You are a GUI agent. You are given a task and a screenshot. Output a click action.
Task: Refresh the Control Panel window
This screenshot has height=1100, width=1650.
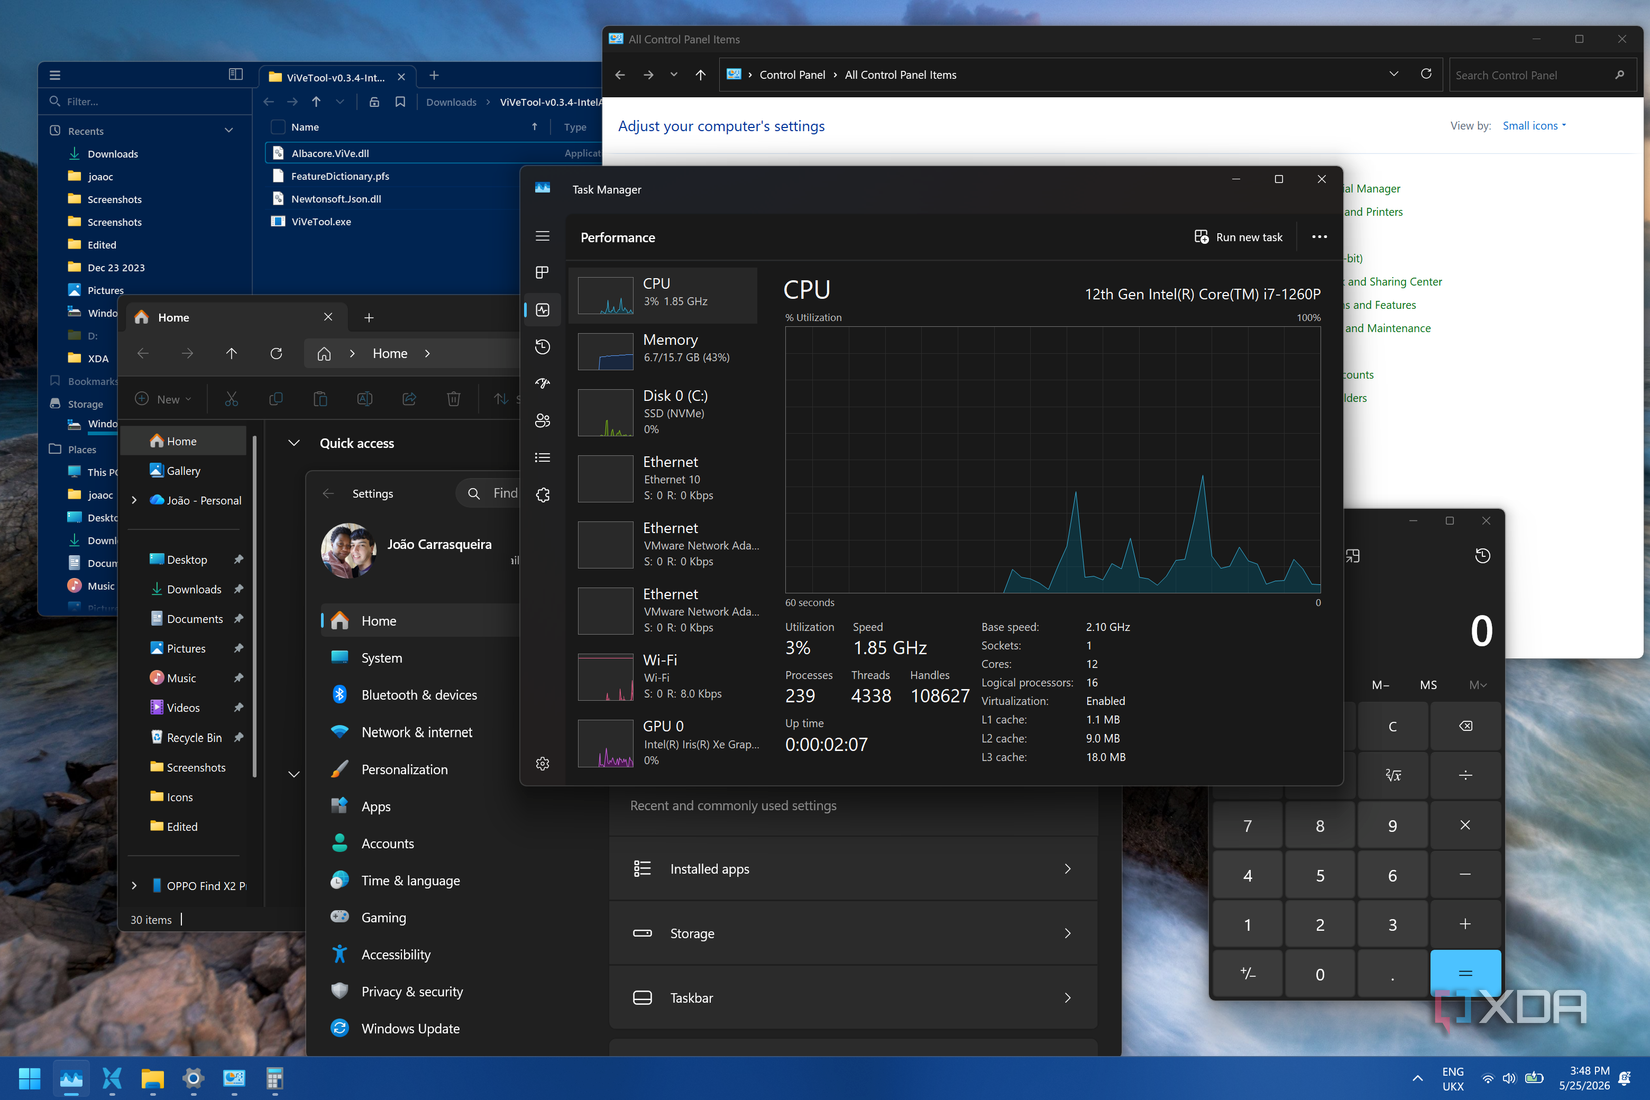click(1426, 74)
